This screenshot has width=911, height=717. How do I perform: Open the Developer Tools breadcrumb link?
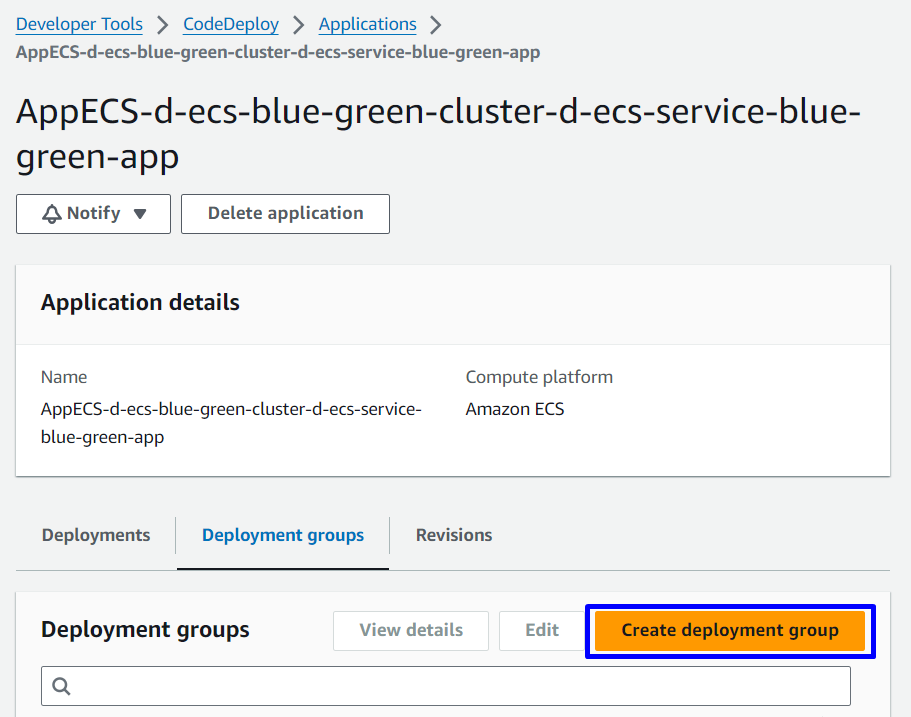(79, 24)
